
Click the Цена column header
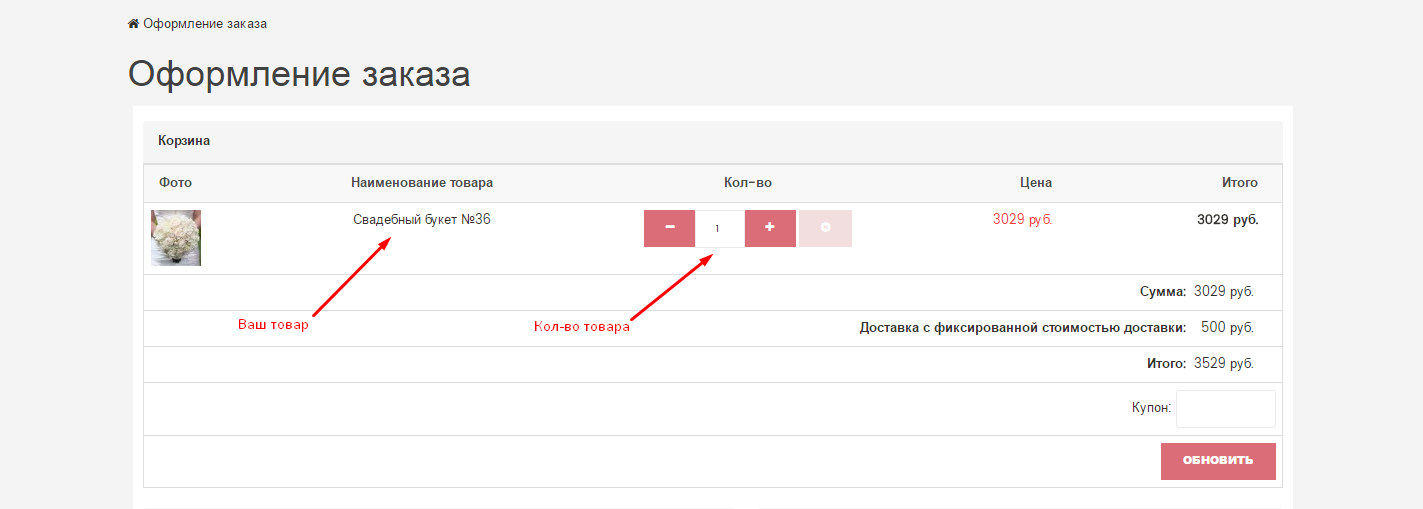coord(1035,183)
